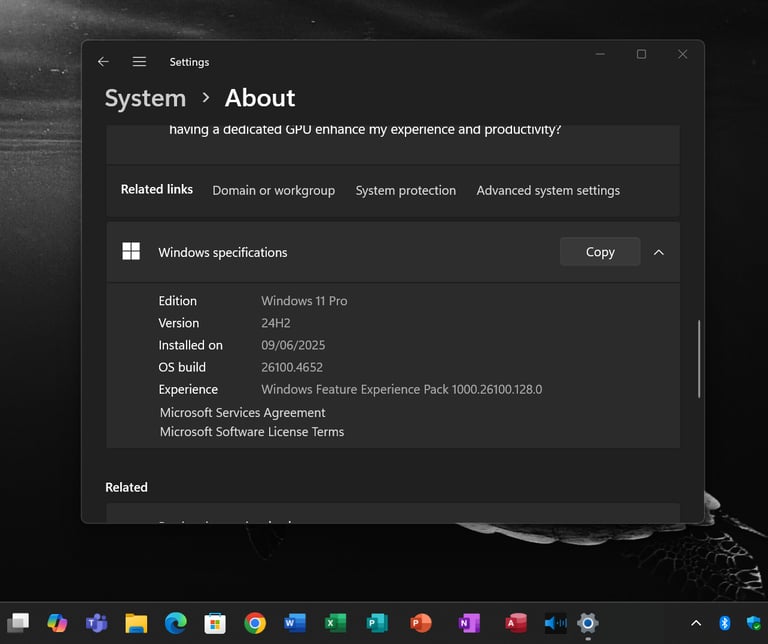Image resolution: width=768 pixels, height=644 pixels.
Task: Launch Microsoft Teams from the taskbar
Action: pos(97,623)
